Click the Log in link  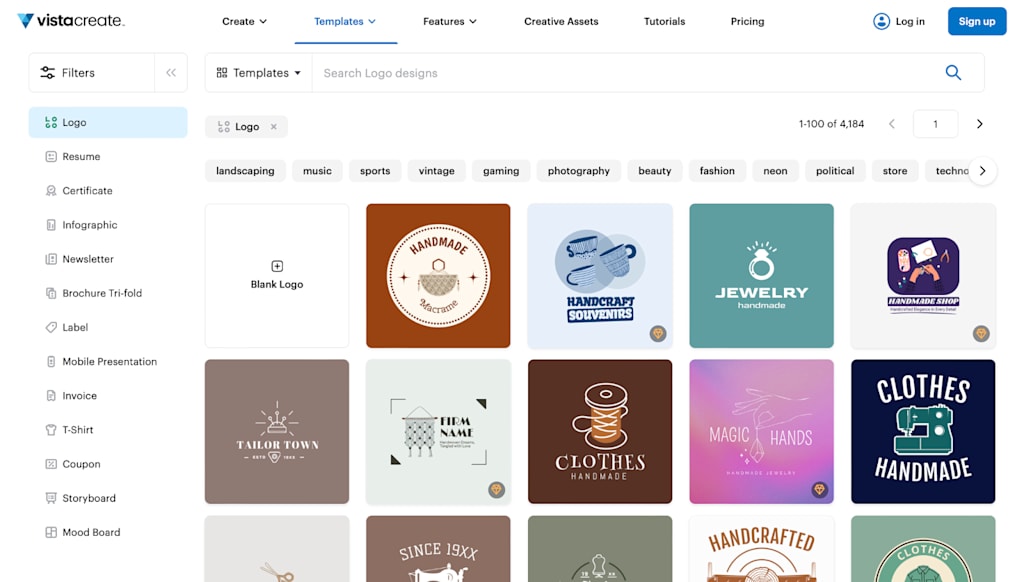coord(898,20)
